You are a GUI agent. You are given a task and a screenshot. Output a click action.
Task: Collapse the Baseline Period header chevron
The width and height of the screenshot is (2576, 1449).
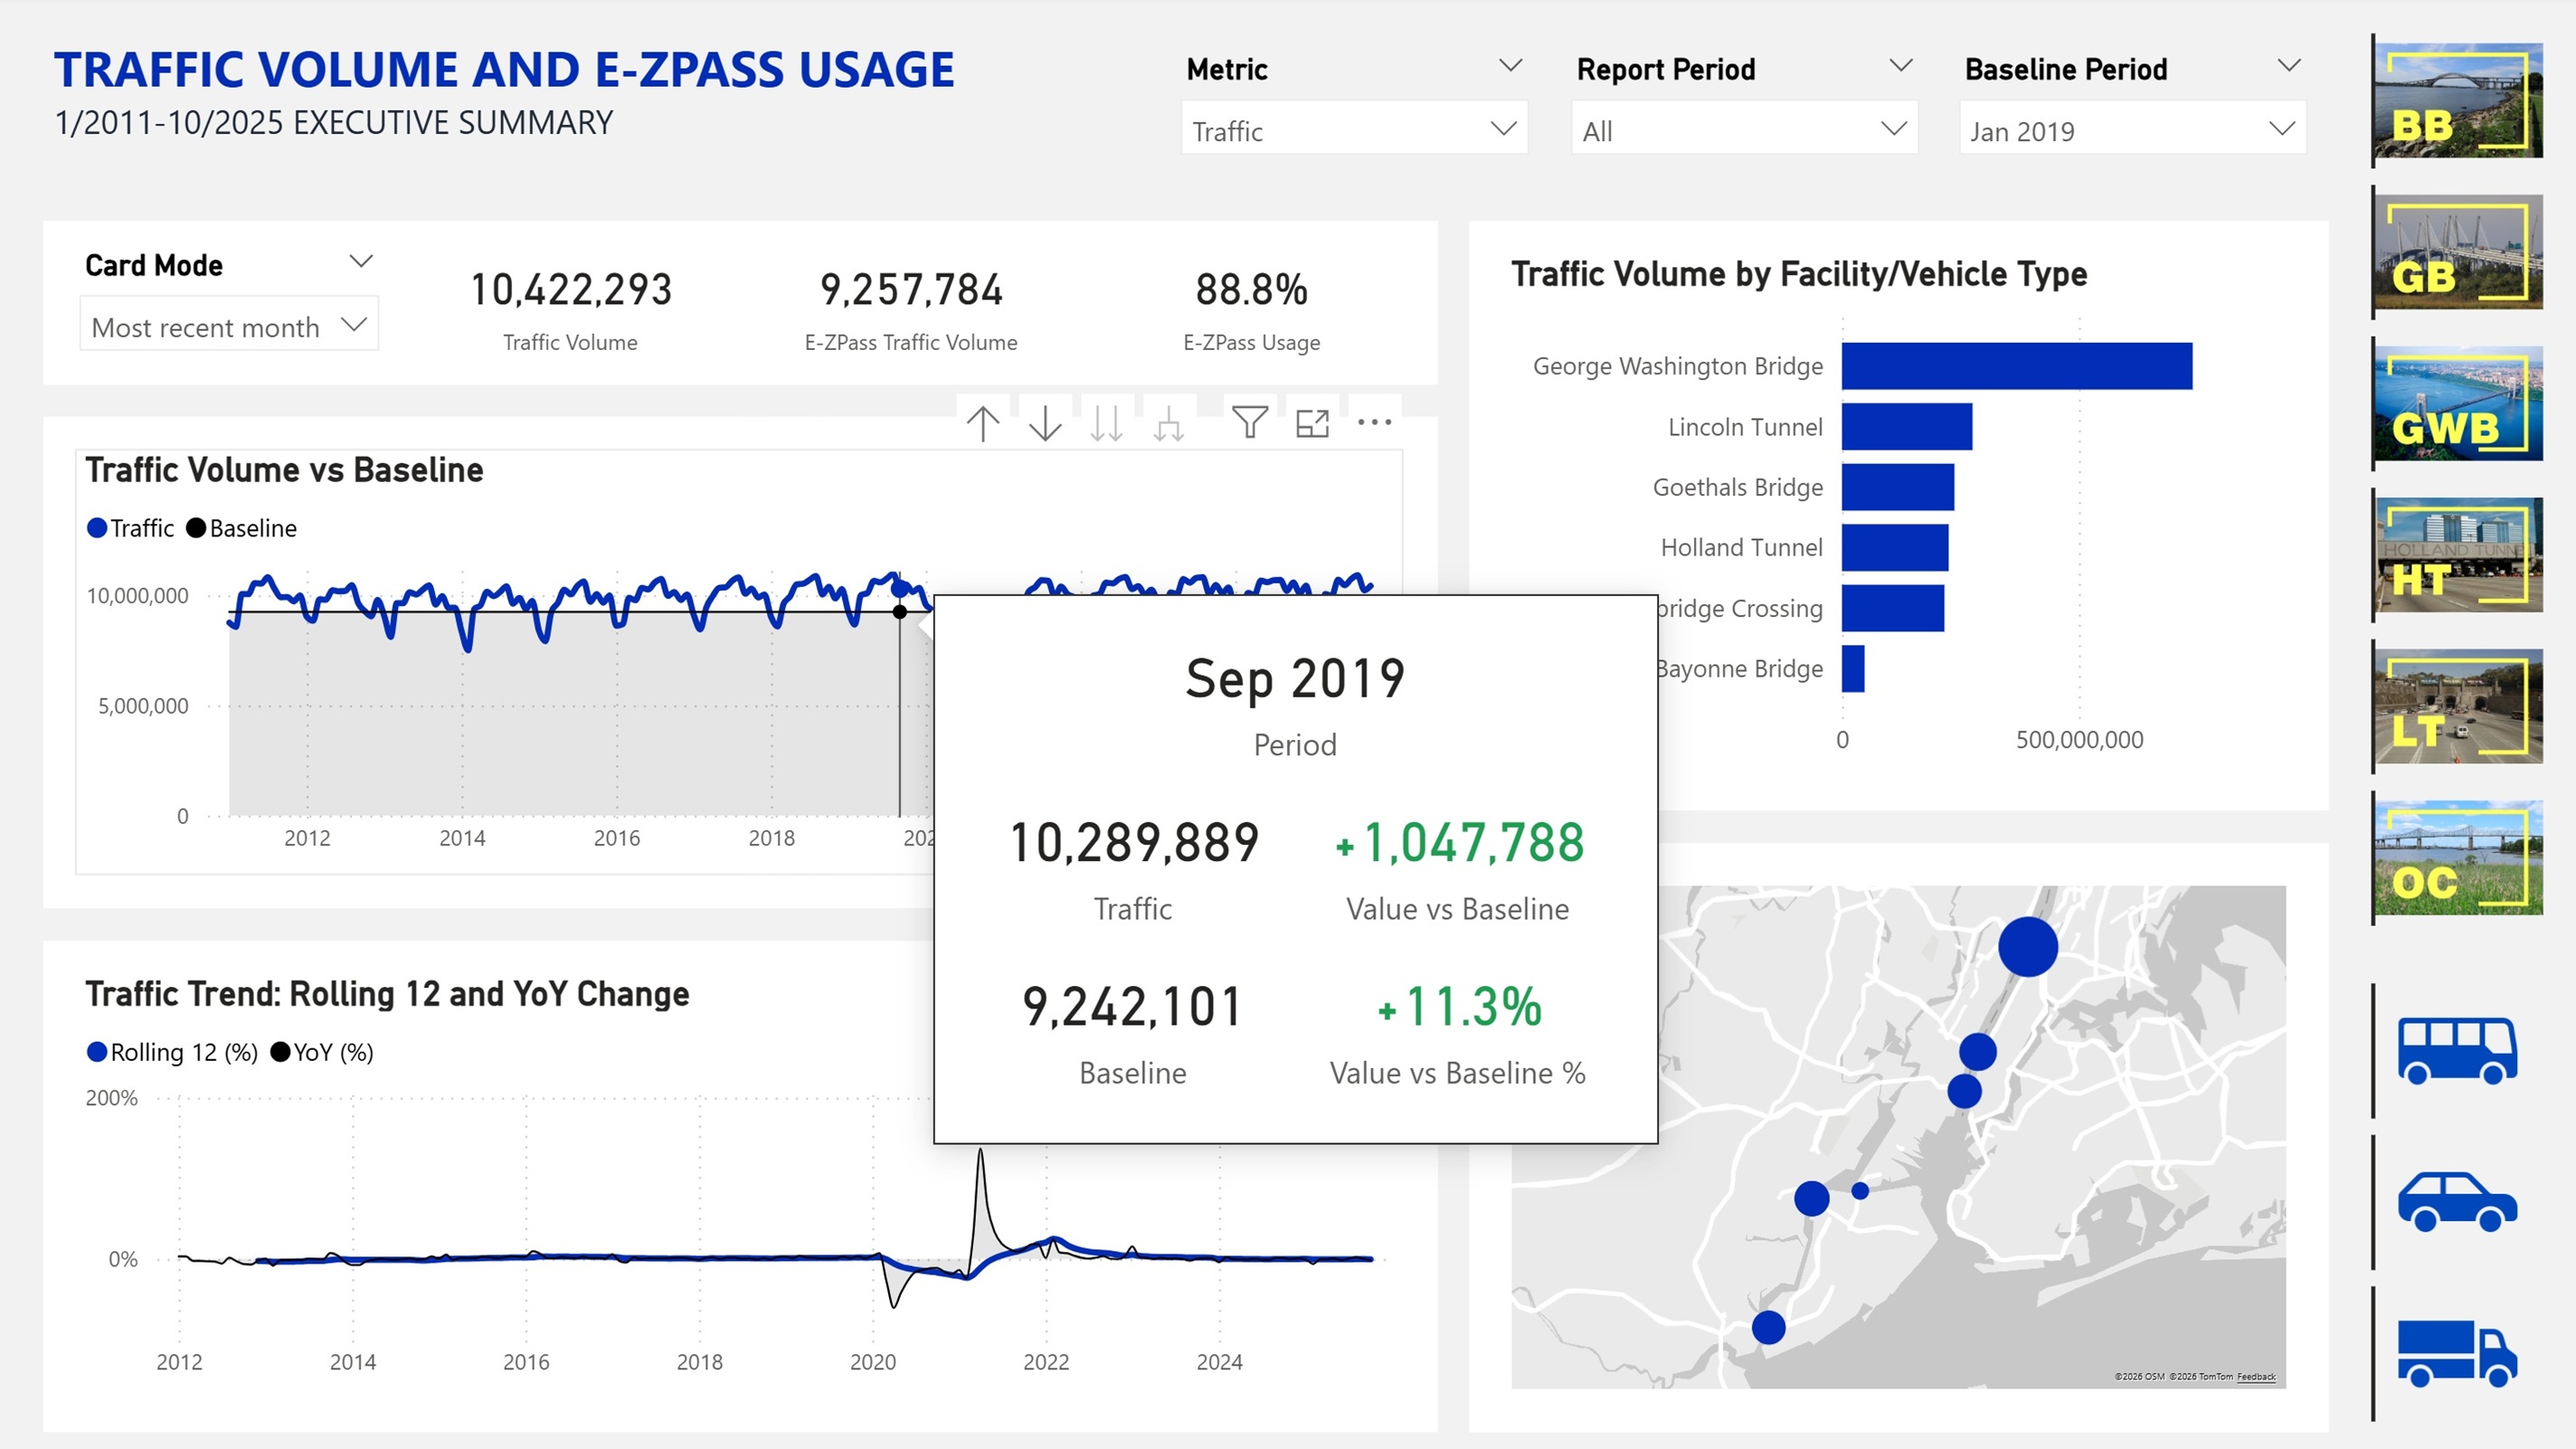point(2289,66)
